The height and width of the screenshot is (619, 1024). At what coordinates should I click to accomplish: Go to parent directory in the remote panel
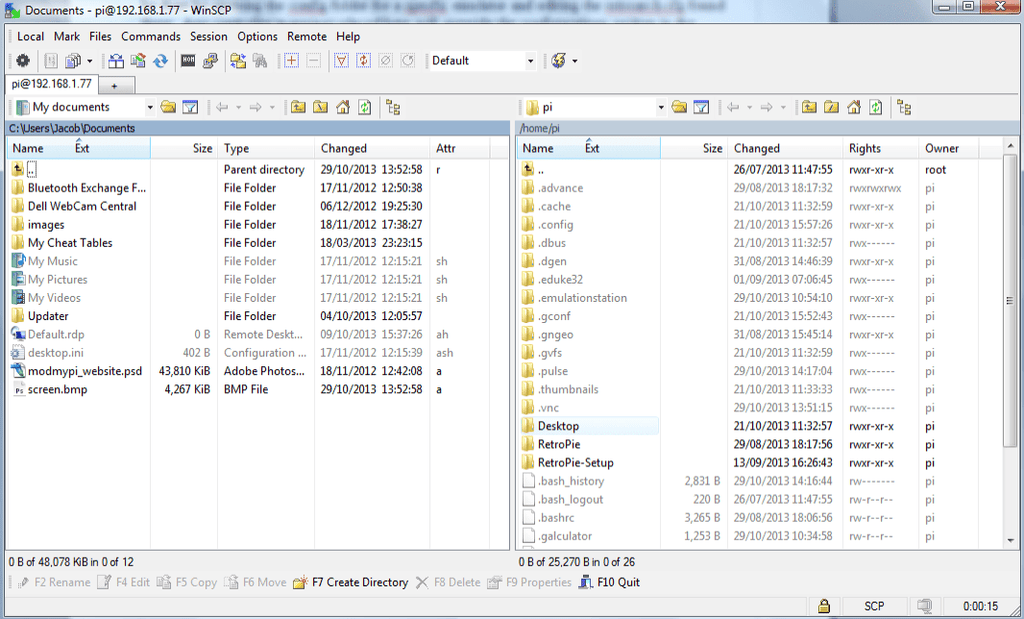tap(811, 107)
